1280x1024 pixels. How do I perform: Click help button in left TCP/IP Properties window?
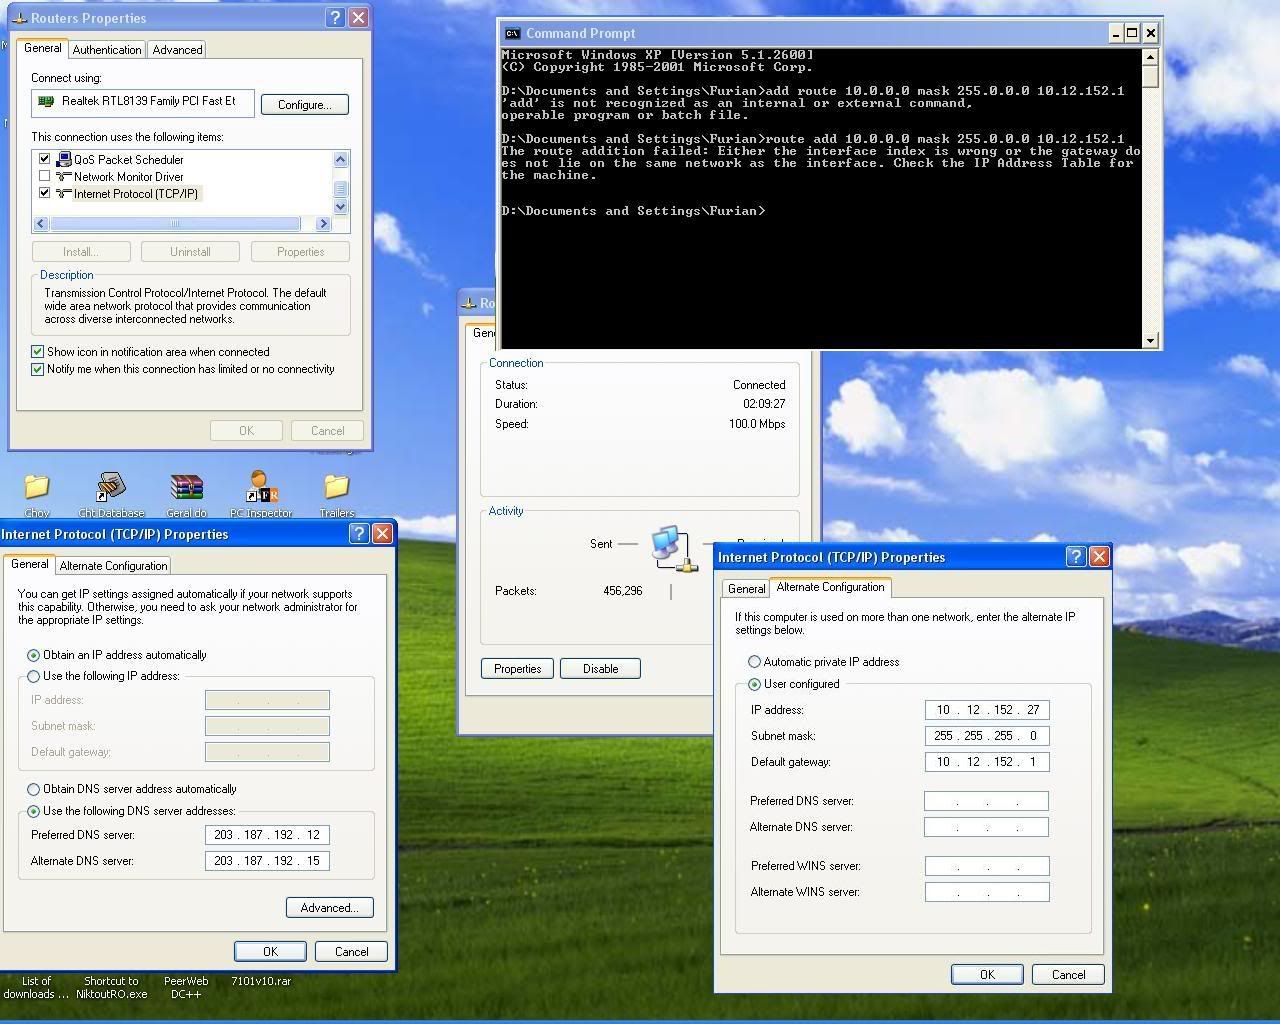click(359, 533)
